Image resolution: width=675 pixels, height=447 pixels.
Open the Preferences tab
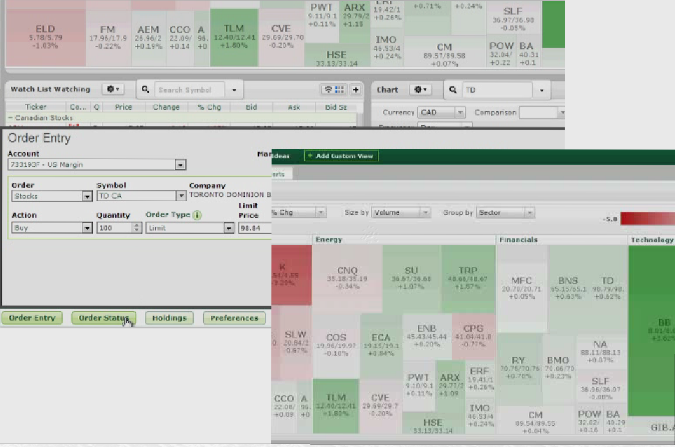(234, 318)
